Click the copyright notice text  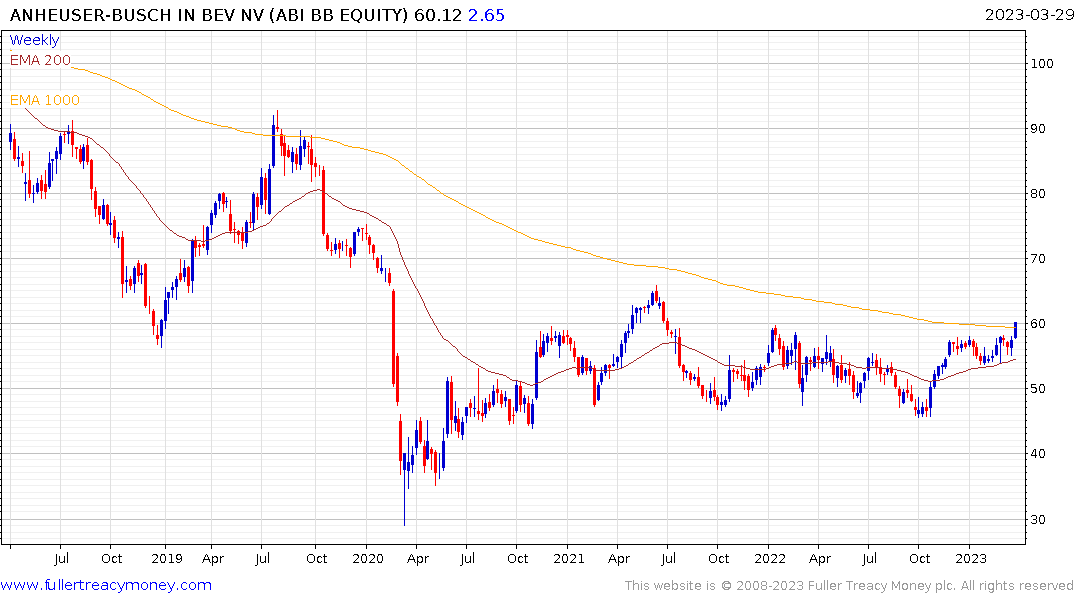[849, 586]
